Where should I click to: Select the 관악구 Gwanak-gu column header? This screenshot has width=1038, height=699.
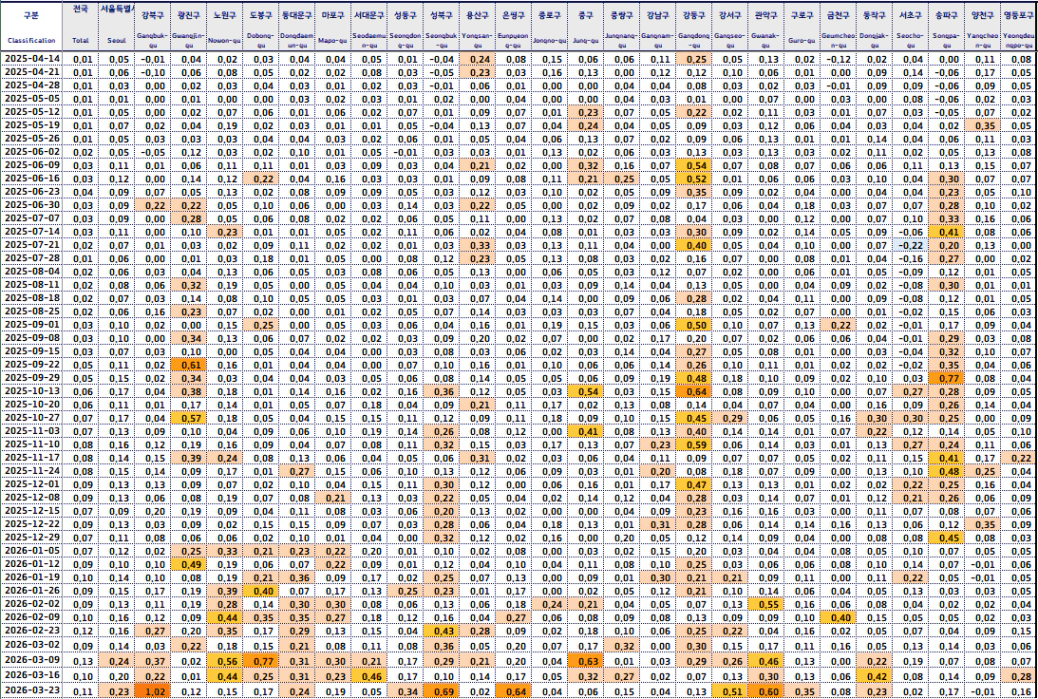pos(765,26)
